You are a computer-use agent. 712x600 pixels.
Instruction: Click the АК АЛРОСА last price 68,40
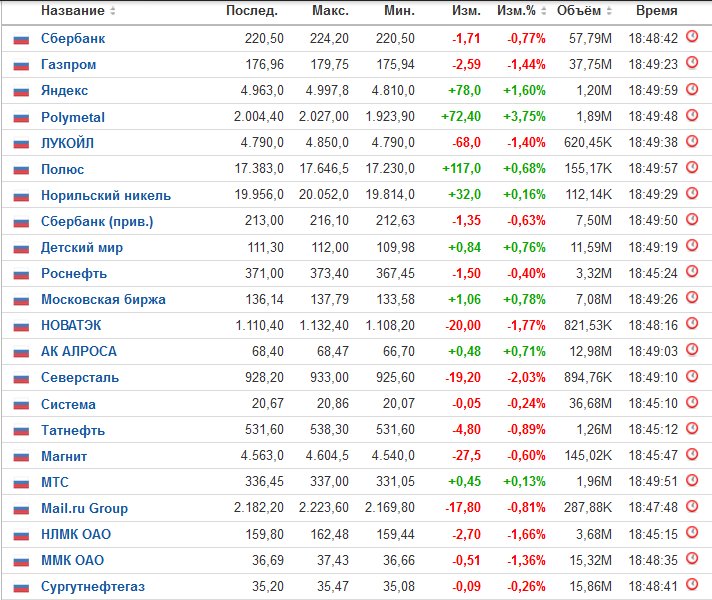point(268,351)
